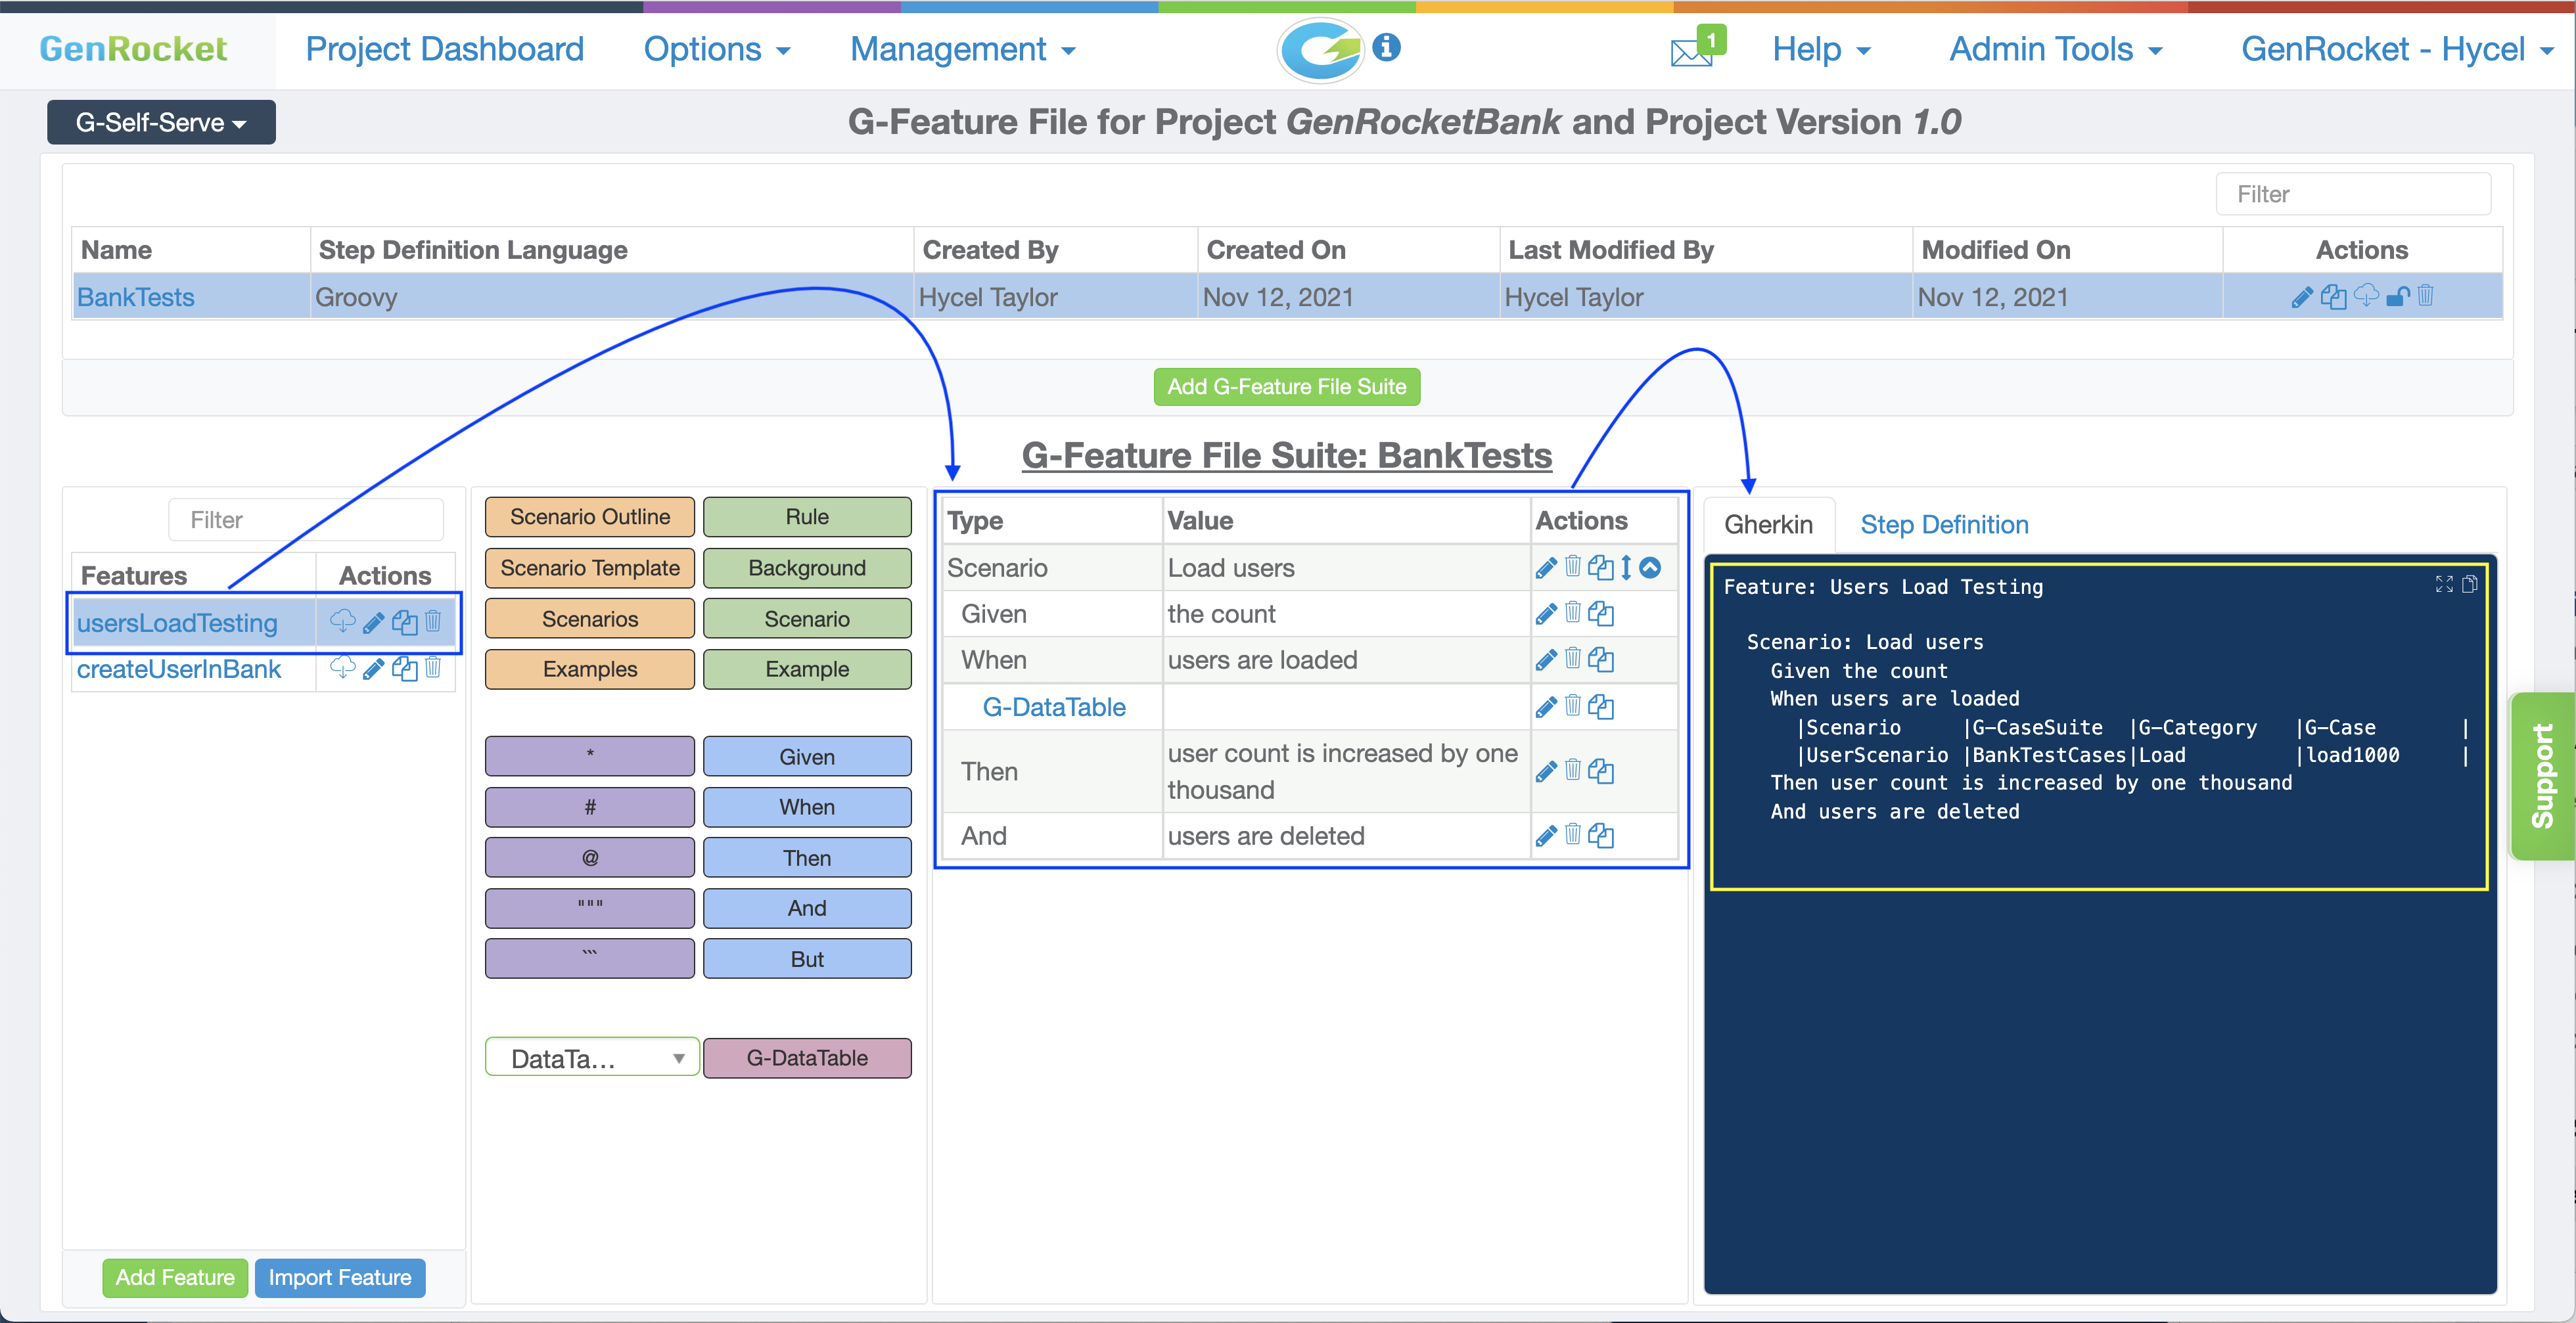The image size is (2576, 1323).
Task: Copy Gherkin text to clipboard icon
Action: [2469, 584]
